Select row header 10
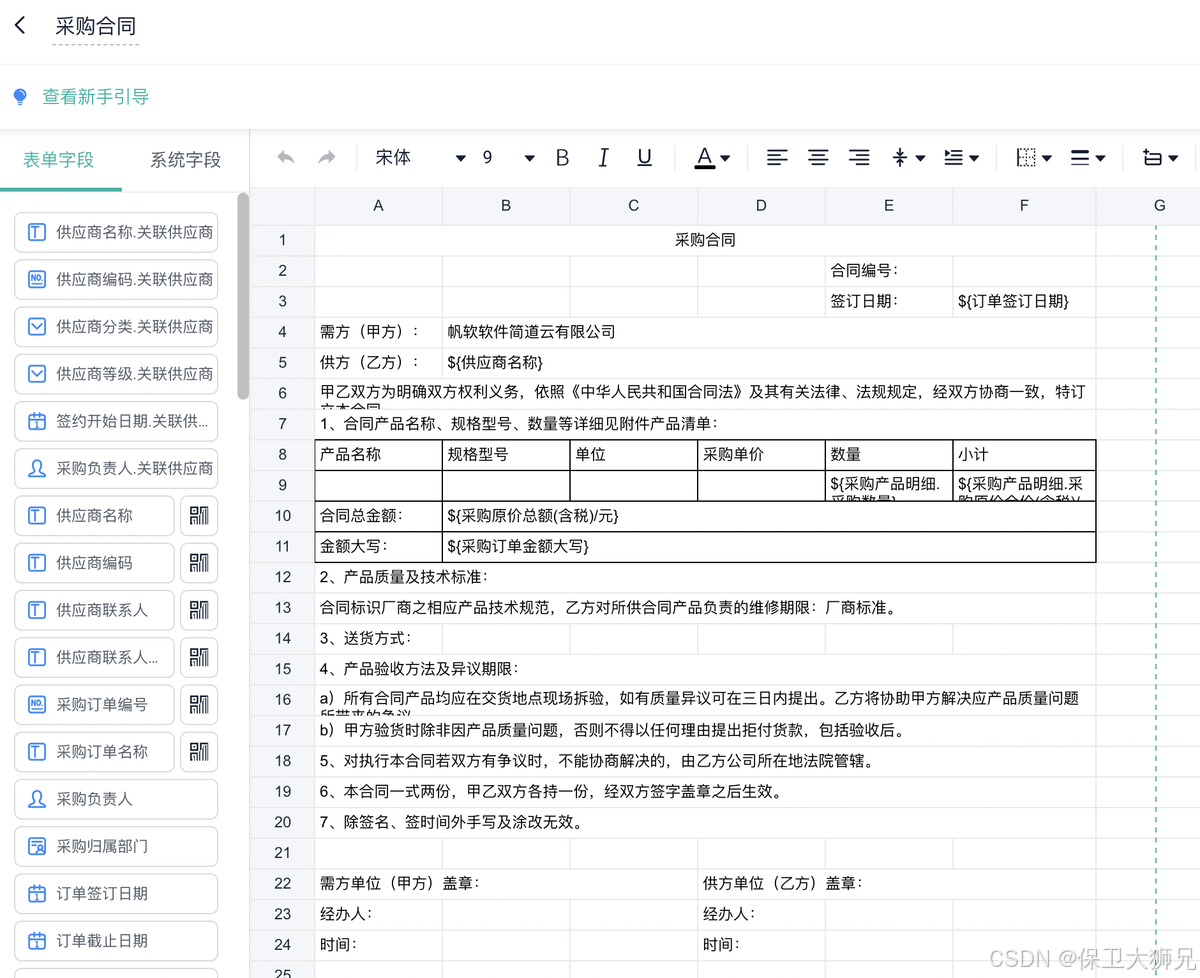This screenshot has height=978, width=1200. pyautogui.click(x=282, y=516)
